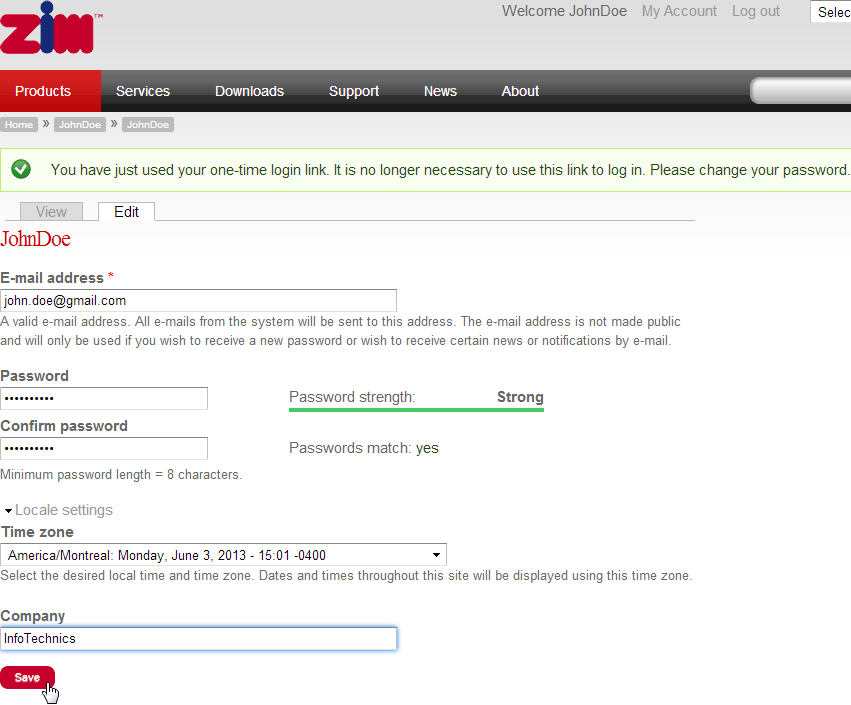The image size is (851, 705).
Task: Click the Company input field
Action: point(198,638)
